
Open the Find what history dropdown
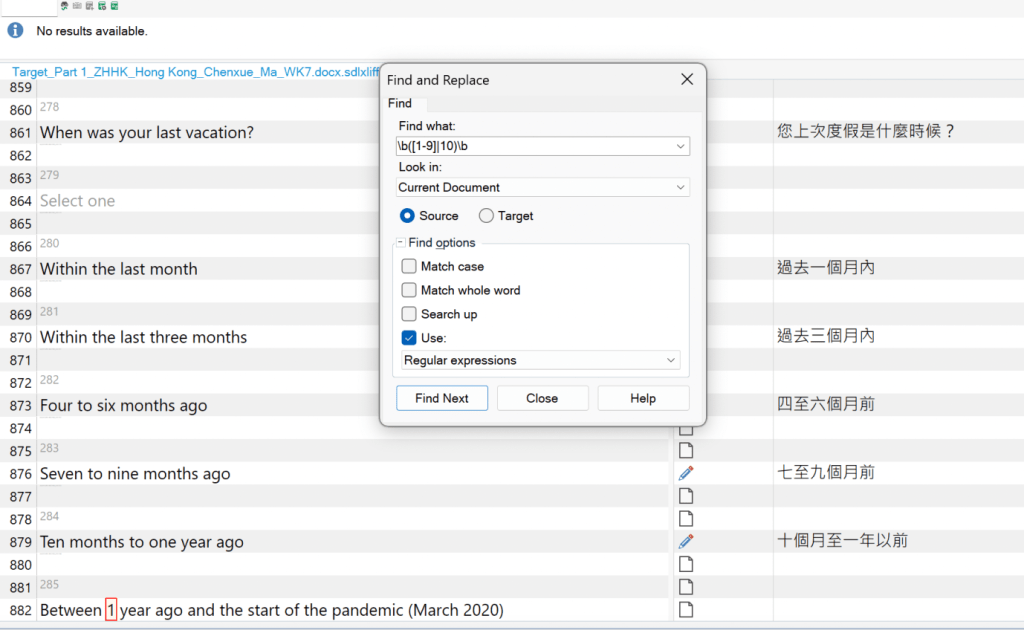click(x=681, y=147)
